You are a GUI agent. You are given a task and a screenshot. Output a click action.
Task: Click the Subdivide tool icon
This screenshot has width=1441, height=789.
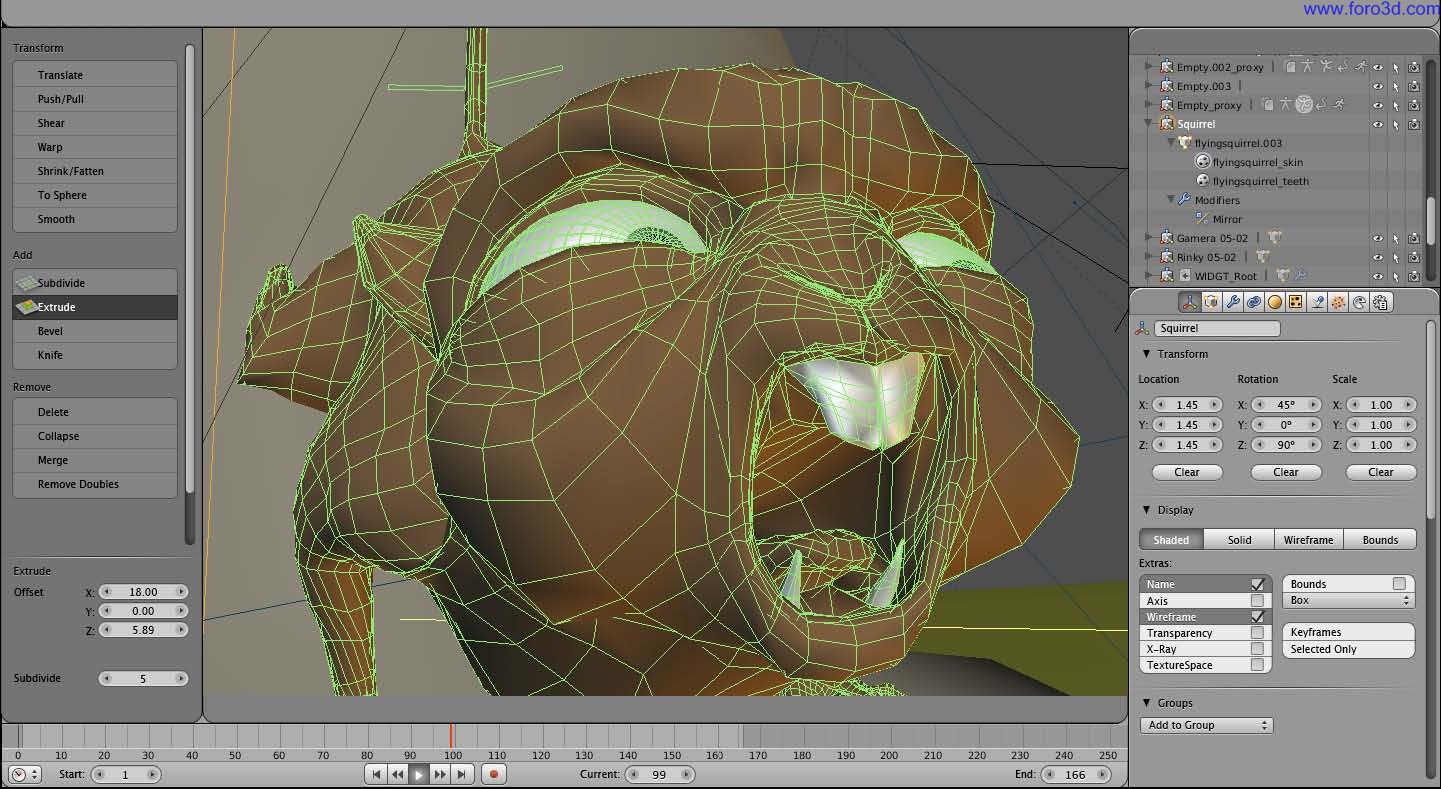point(25,283)
